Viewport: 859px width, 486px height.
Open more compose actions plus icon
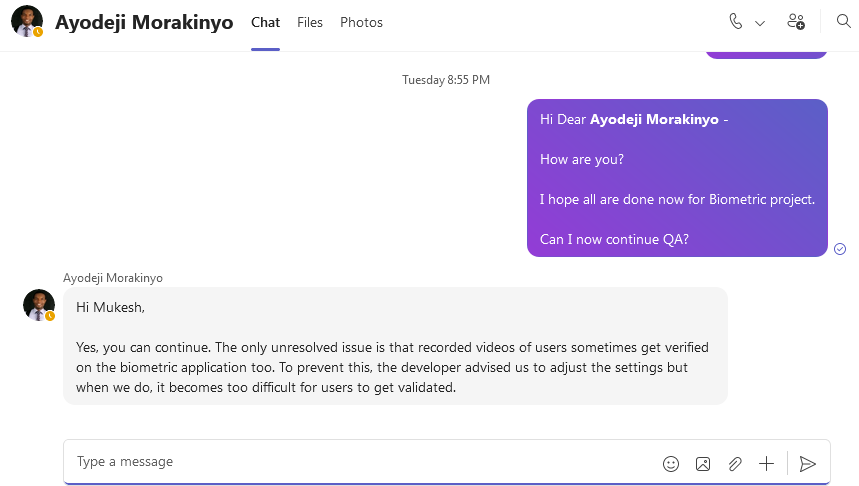(x=767, y=464)
